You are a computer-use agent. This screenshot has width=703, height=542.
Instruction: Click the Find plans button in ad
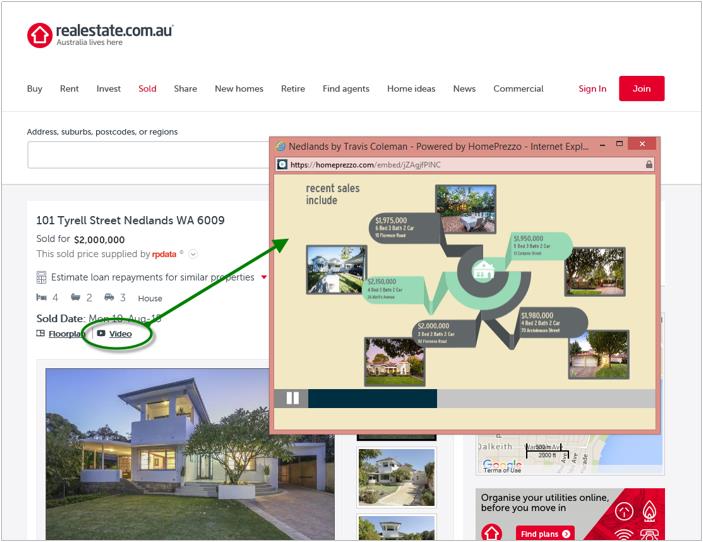tap(545, 534)
